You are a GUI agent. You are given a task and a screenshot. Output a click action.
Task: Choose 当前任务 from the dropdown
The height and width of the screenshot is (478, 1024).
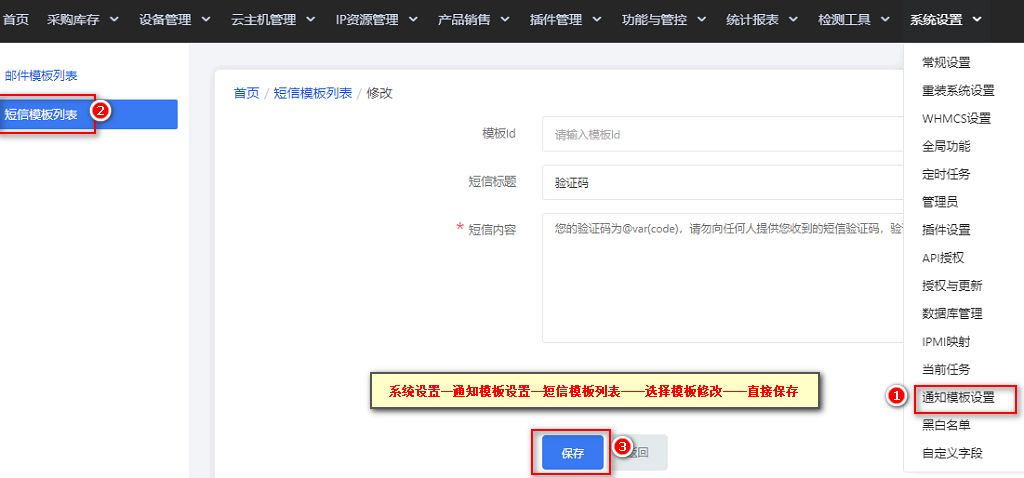pyautogui.click(x=946, y=369)
